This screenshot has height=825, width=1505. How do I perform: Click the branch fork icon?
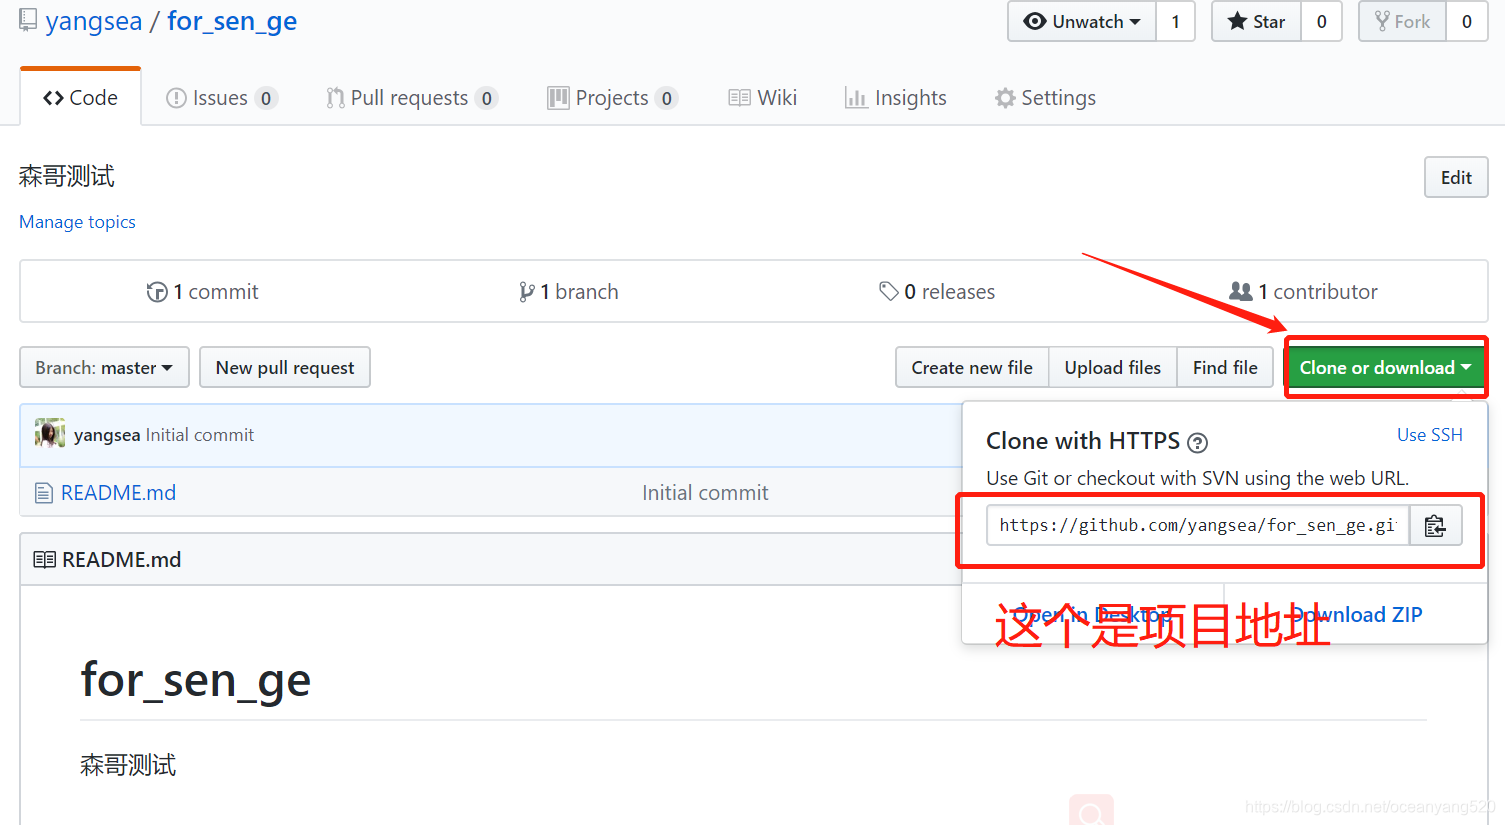tap(526, 292)
